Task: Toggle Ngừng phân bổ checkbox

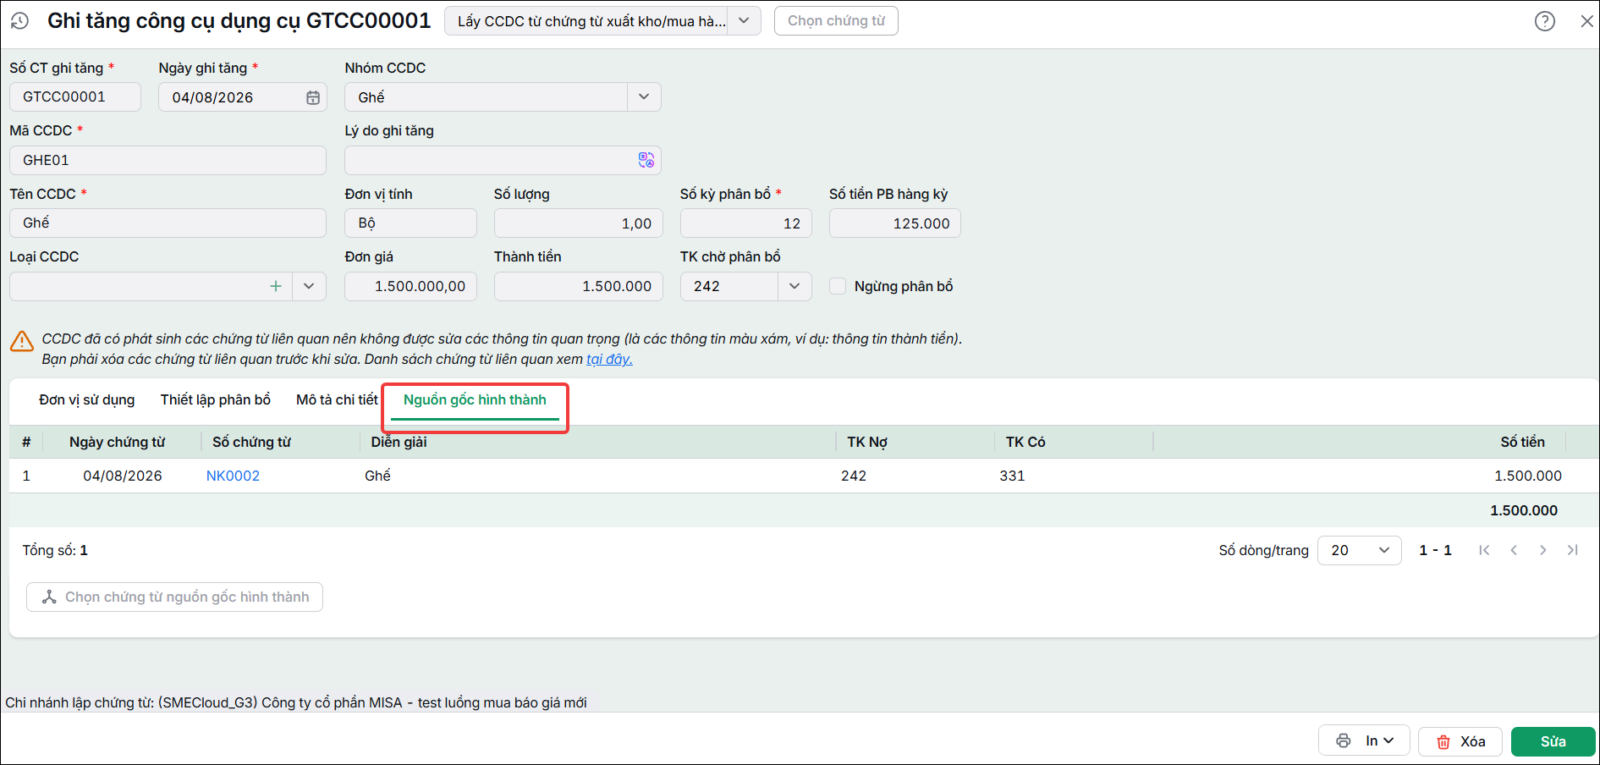Action: (838, 286)
